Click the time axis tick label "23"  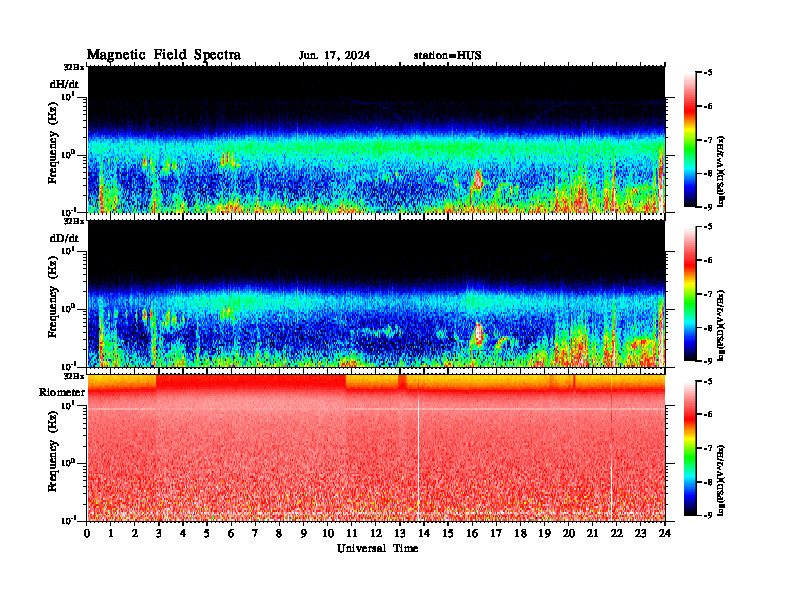[640, 533]
